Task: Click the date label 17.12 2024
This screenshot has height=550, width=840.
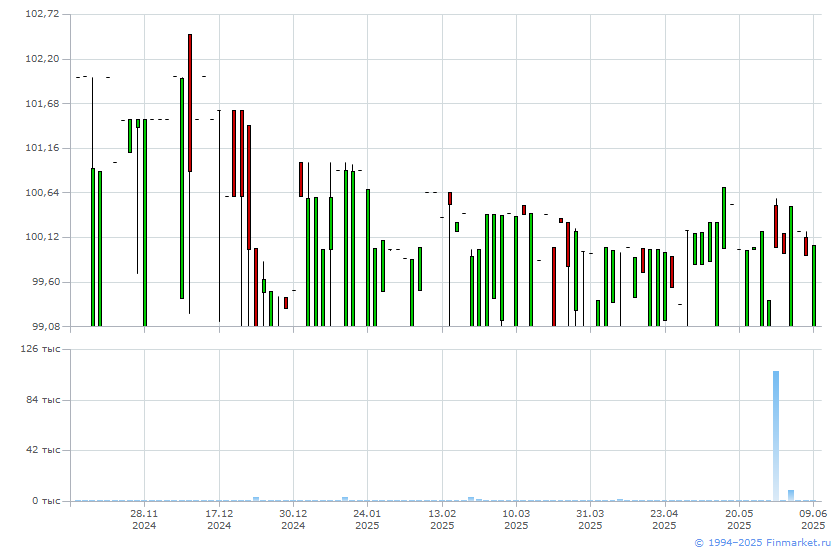Action: [x=219, y=519]
